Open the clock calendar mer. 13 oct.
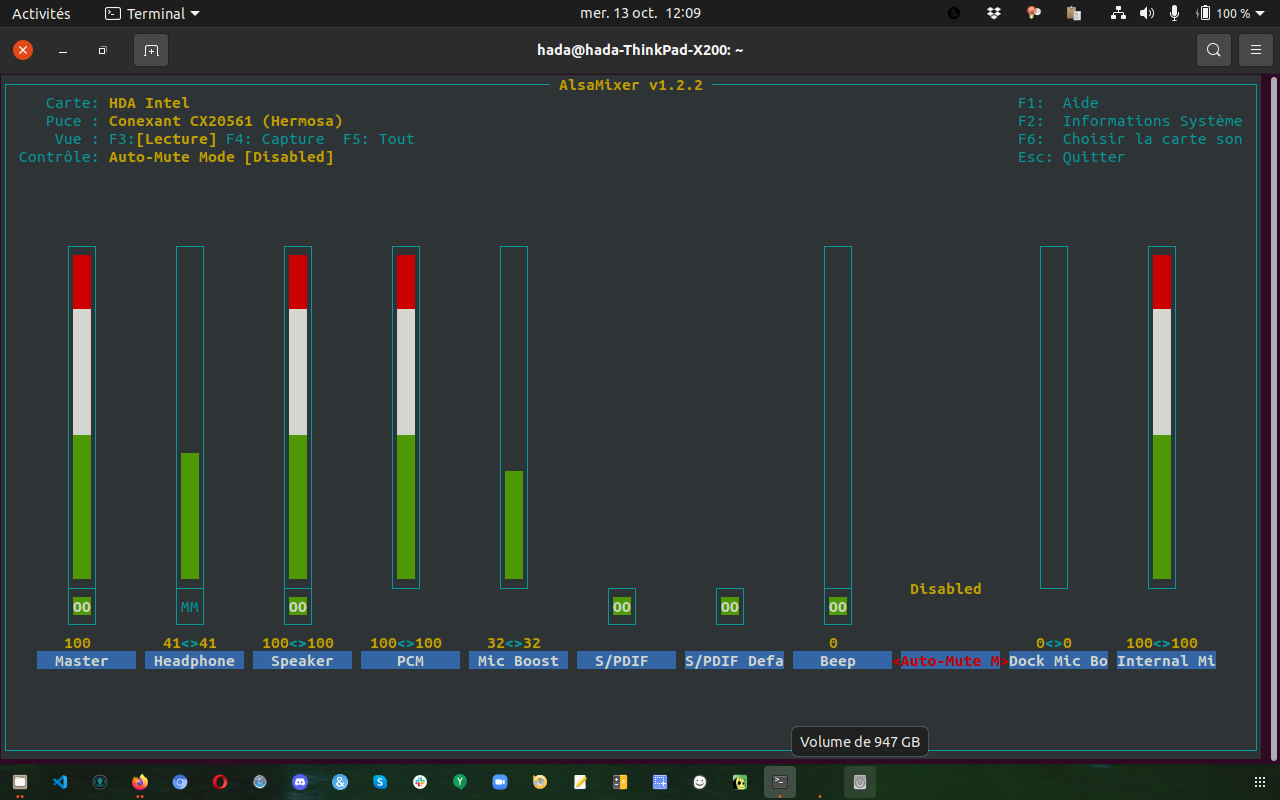The height and width of the screenshot is (800, 1280). pos(640,13)
